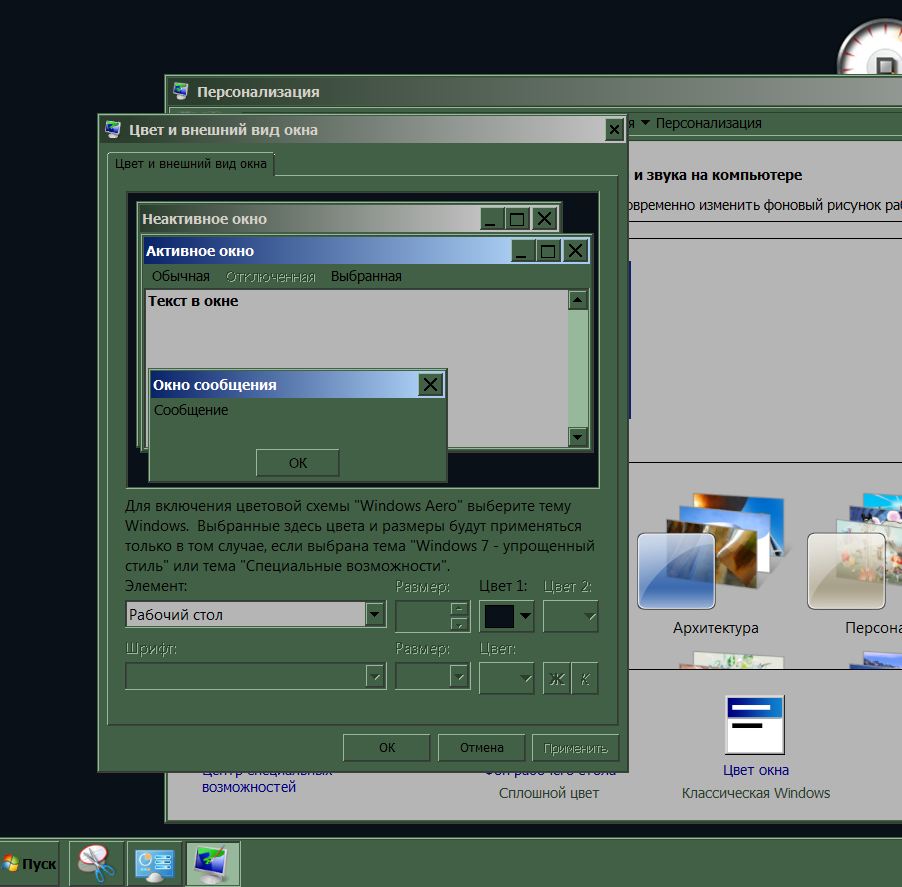Open the disabled Цвет 2 color dropdown
The height and width of the screenshot is (887, 902).
[x=570, y=615]
